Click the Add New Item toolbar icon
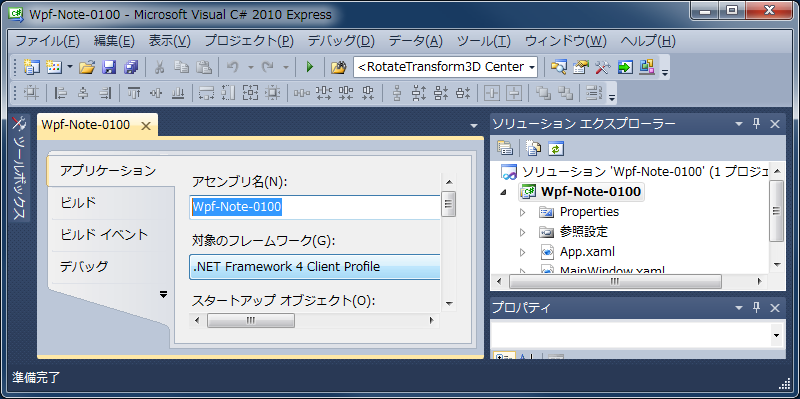The height and width of the screenshot is (399, 800). click(x=54, y=67)
